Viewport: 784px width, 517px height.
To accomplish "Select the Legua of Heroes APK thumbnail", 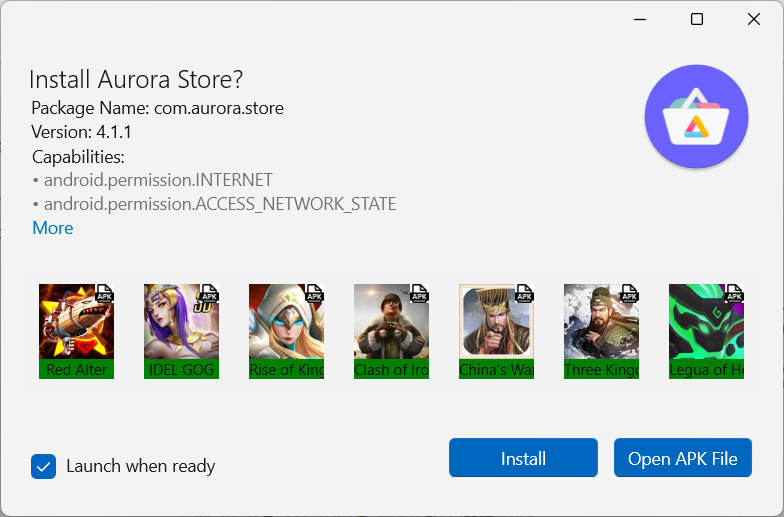I will pos(706,331).
